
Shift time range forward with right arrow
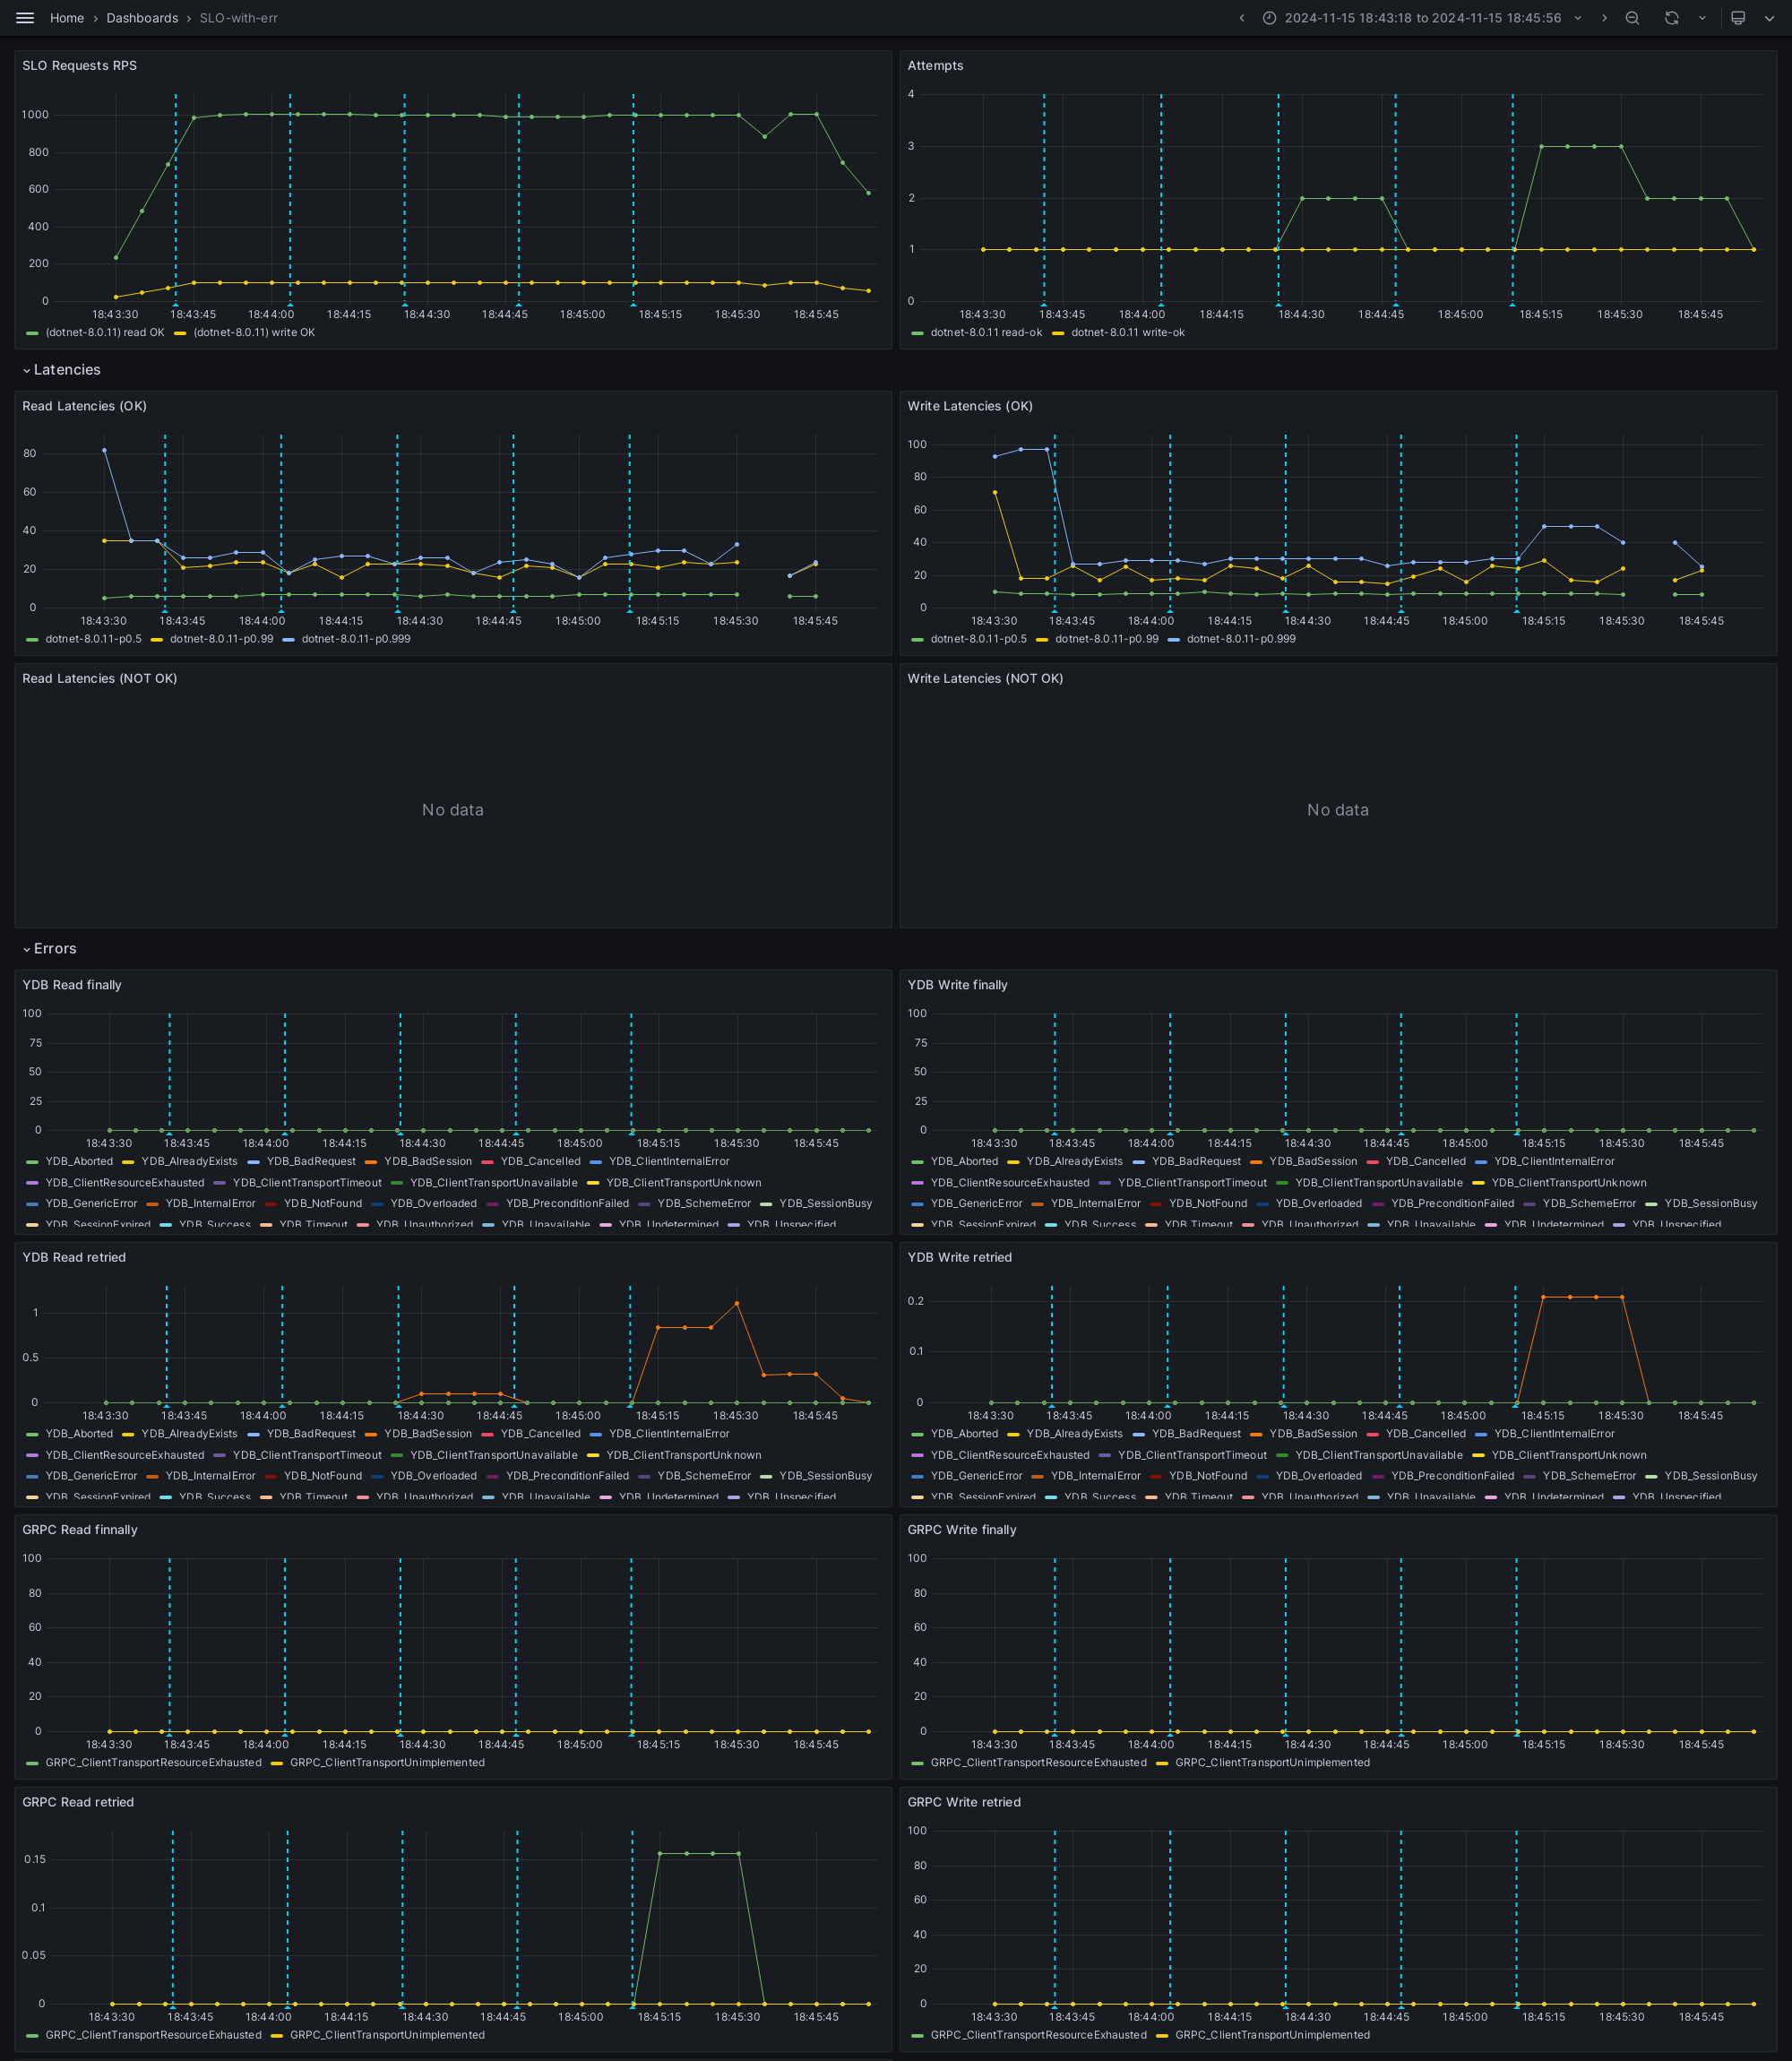[x=1605, y=18]
